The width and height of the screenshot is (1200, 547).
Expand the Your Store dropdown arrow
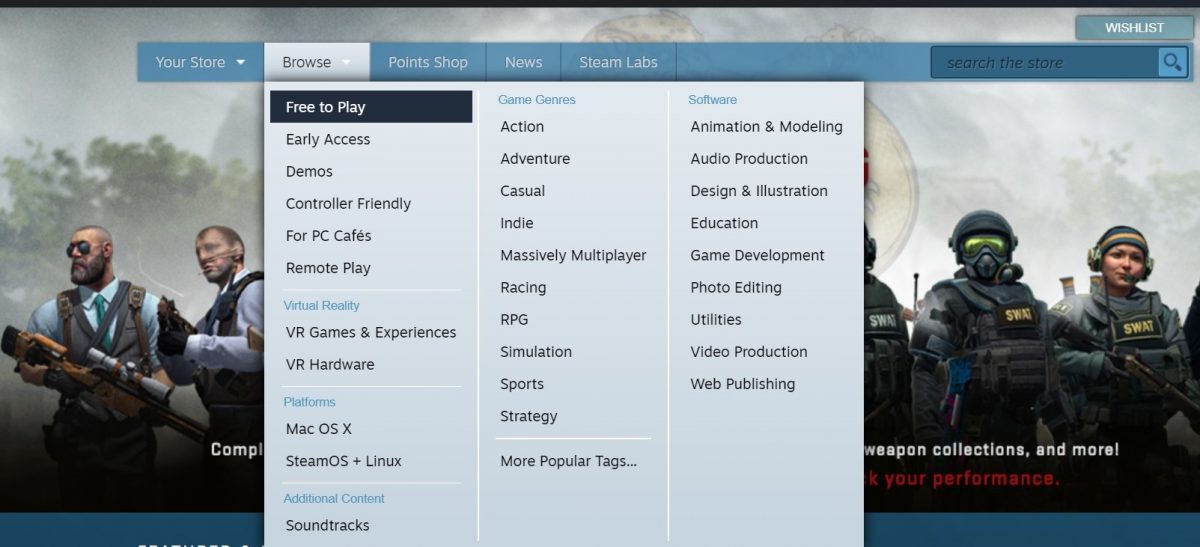pyautogui.click(x=241, y=63)
